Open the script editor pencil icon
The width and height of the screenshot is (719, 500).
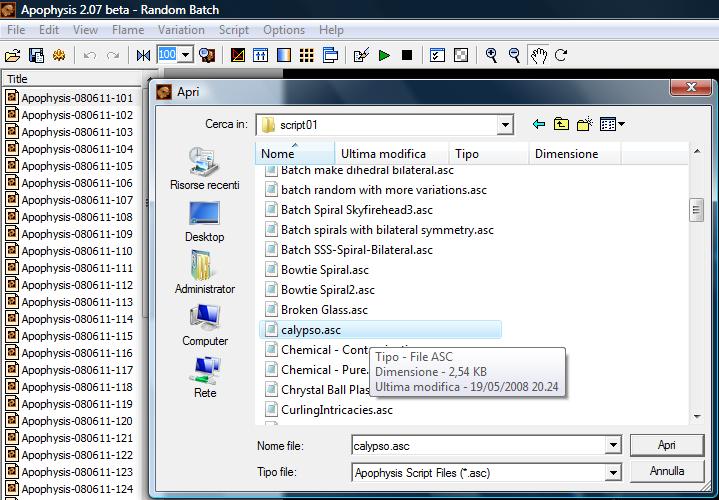pos(361,56)
